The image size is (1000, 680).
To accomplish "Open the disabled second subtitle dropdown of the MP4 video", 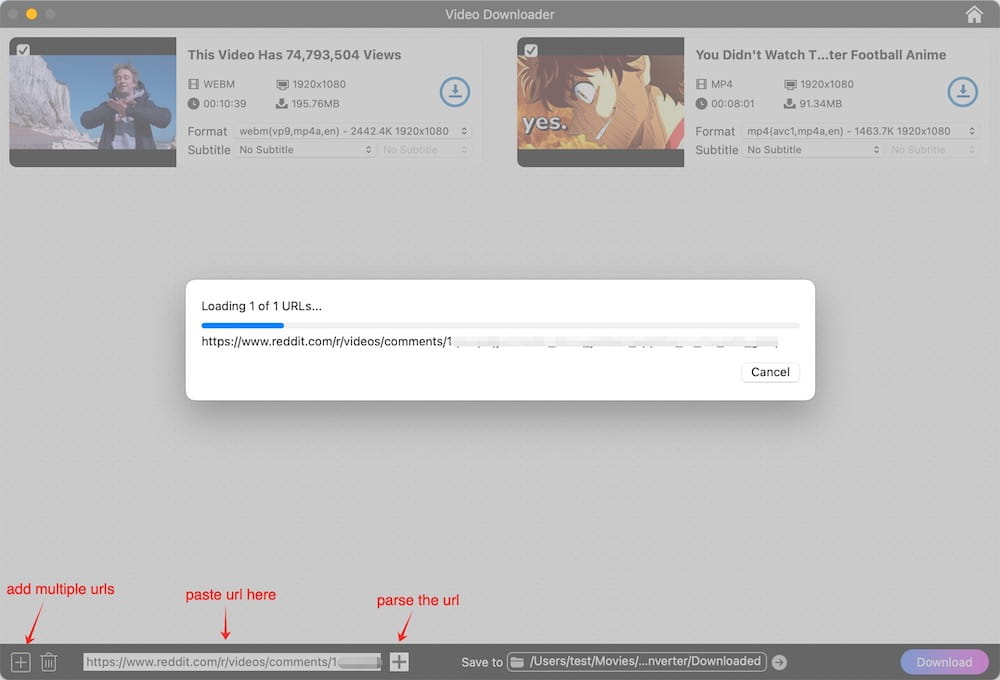I will point(933,149).
